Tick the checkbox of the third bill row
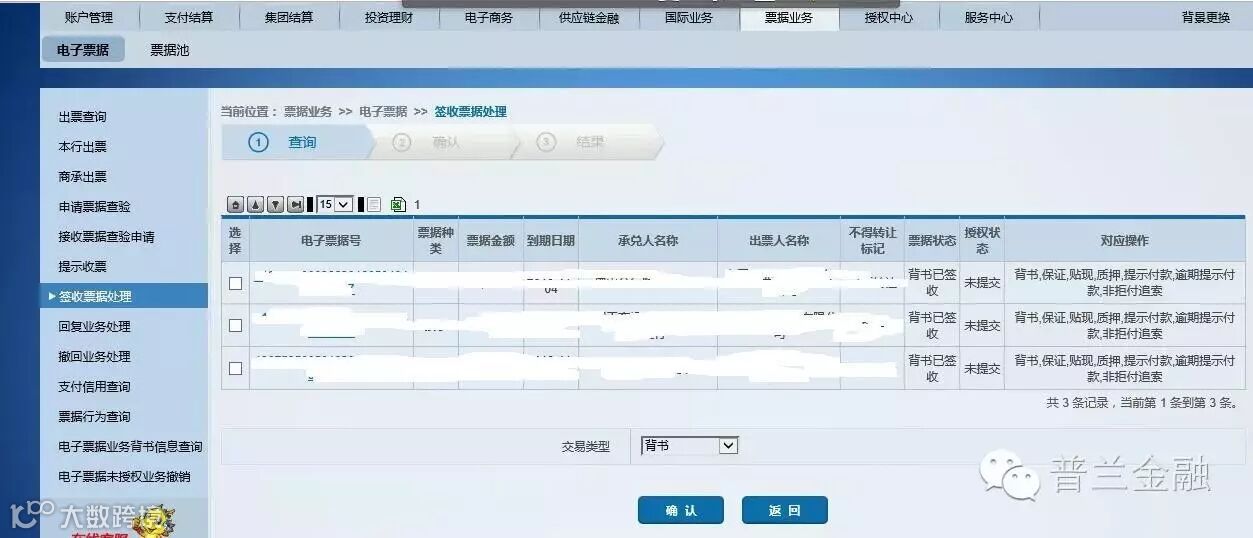1253x538 pixels. tap(235, 368)
